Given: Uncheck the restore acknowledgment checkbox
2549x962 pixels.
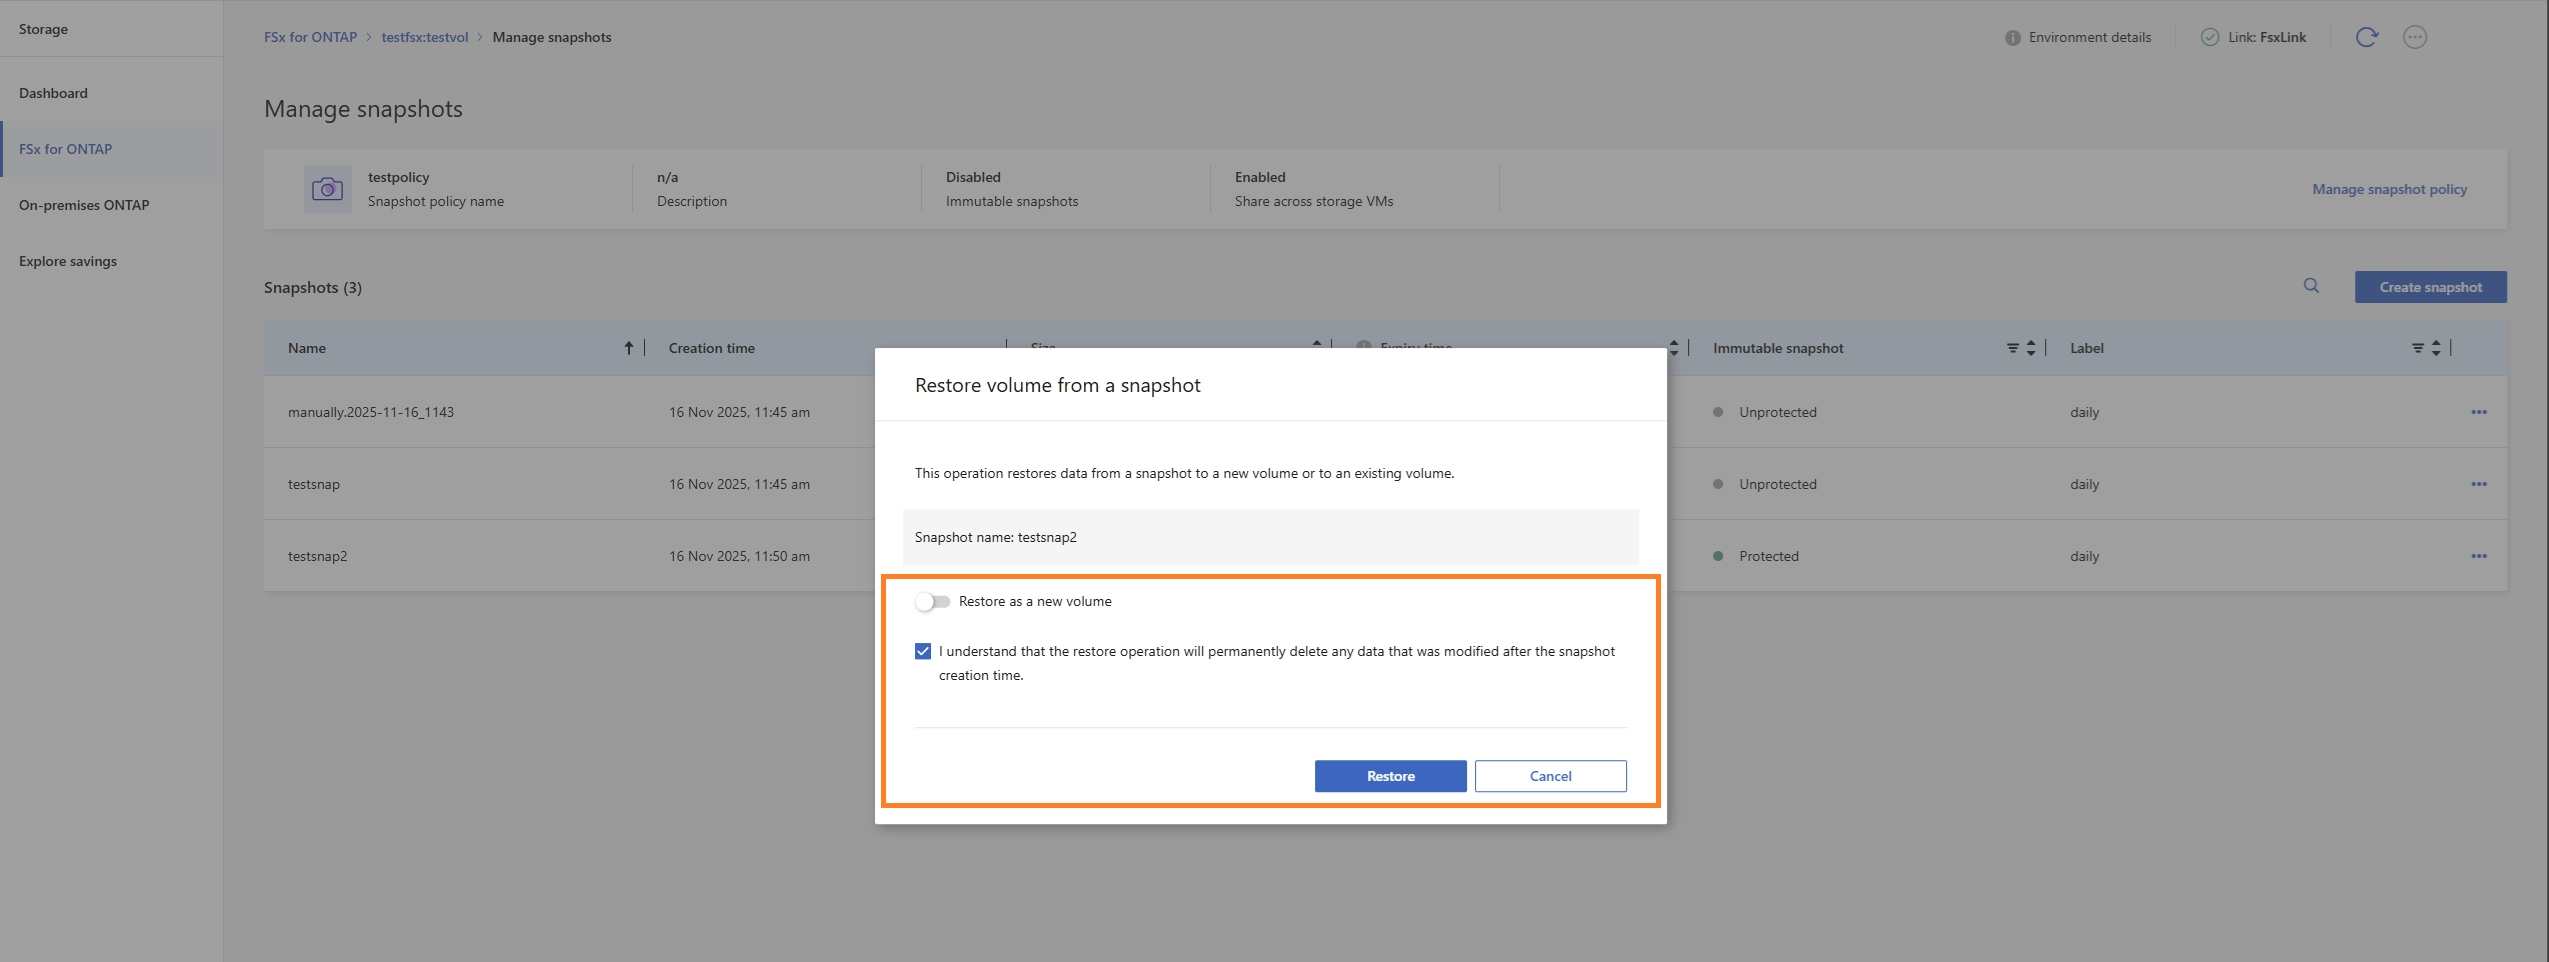Looking at the screenshot, I should coord(923,651).
